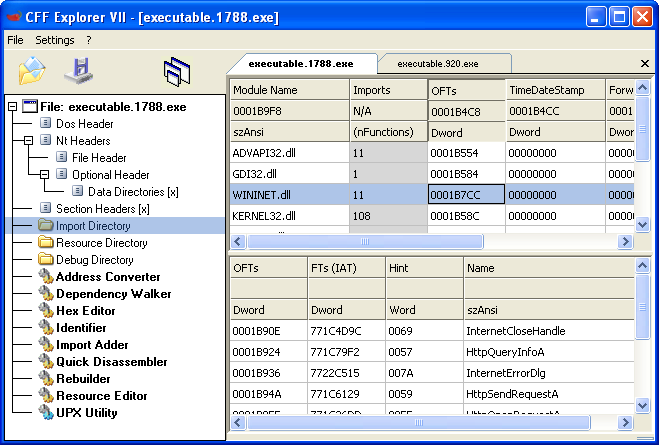Click the Open file toolbar icon

33,71
